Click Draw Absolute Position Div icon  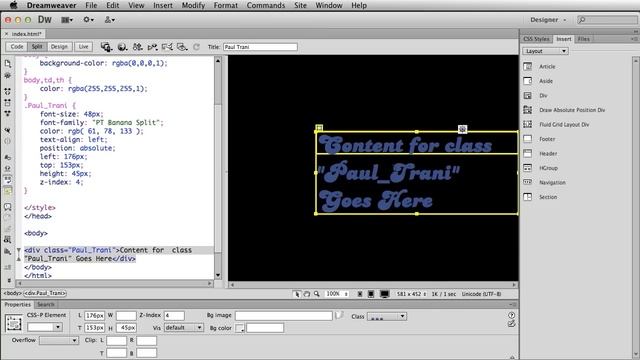528,110
